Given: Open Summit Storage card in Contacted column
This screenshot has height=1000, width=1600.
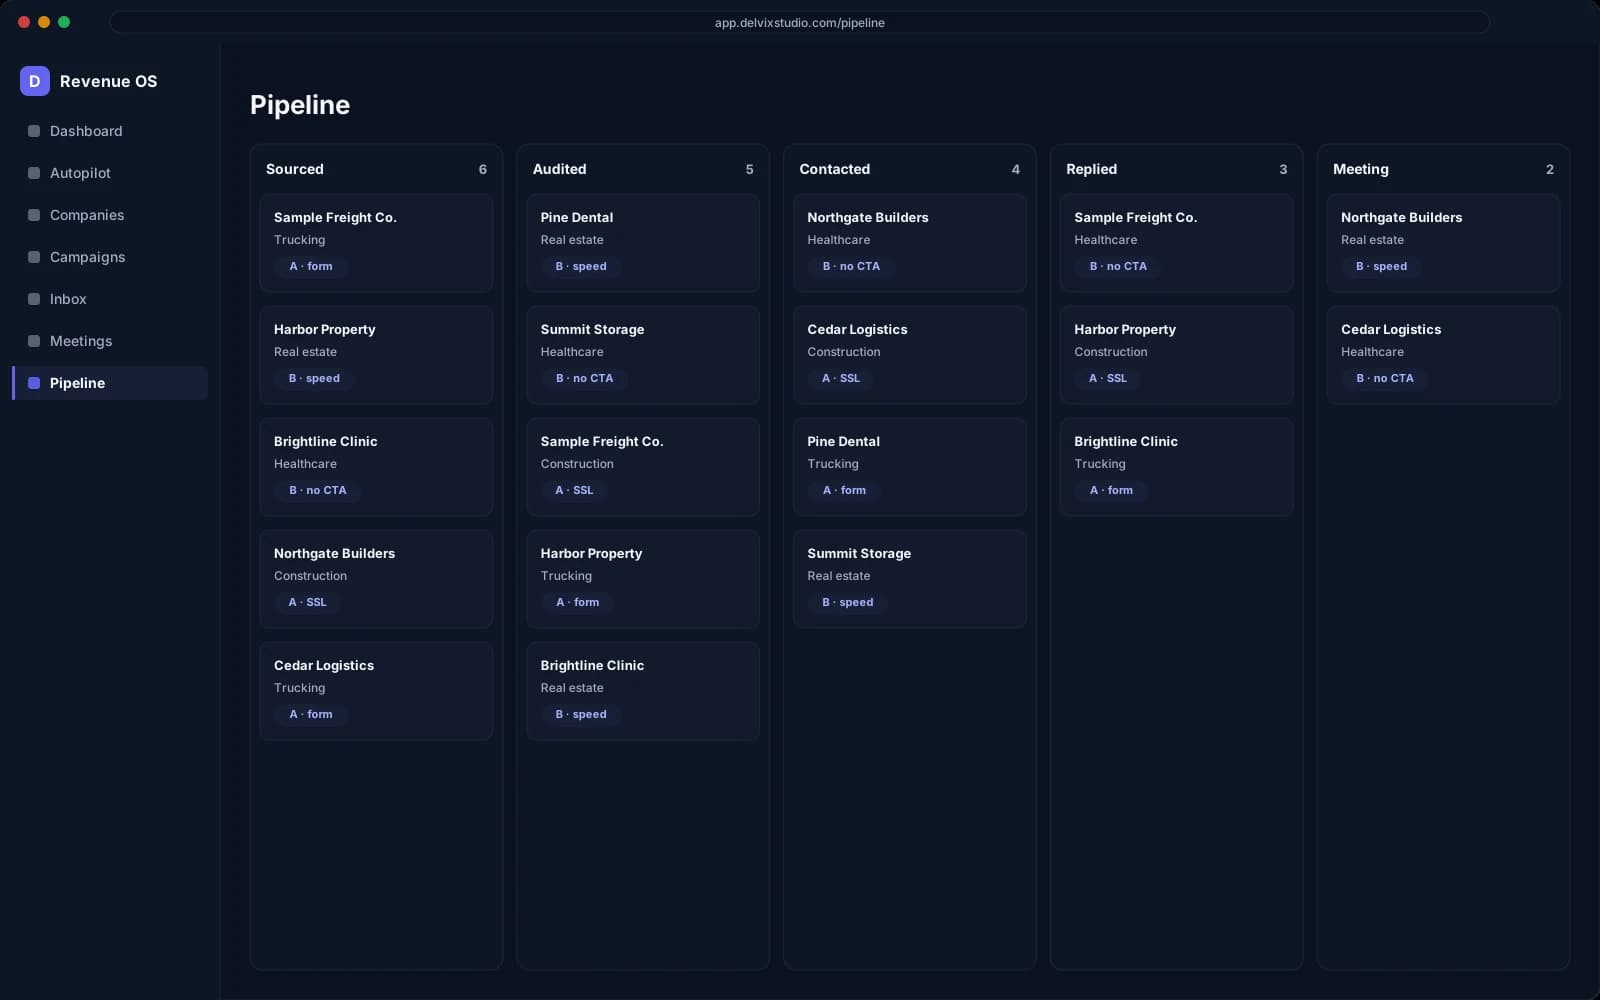Looking at the screenshot, I should coord(910,579).
